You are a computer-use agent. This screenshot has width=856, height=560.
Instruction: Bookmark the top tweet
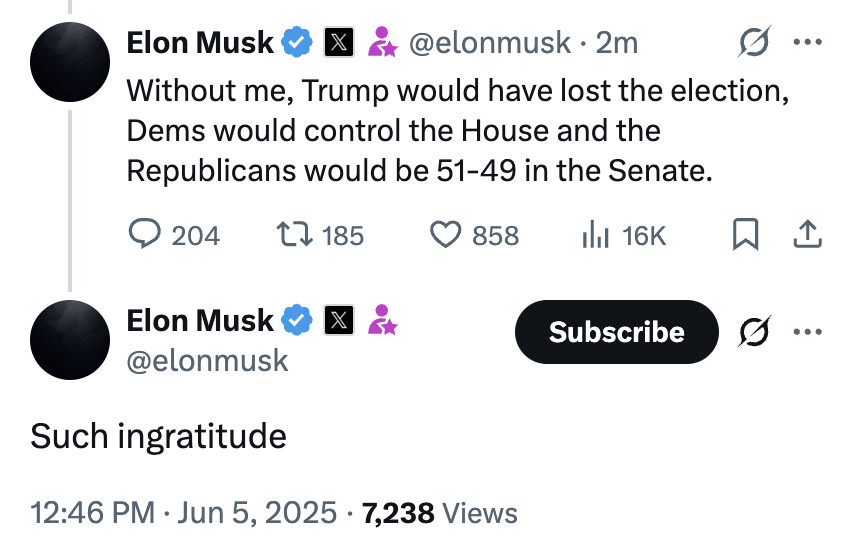click(x=745, y=234)
